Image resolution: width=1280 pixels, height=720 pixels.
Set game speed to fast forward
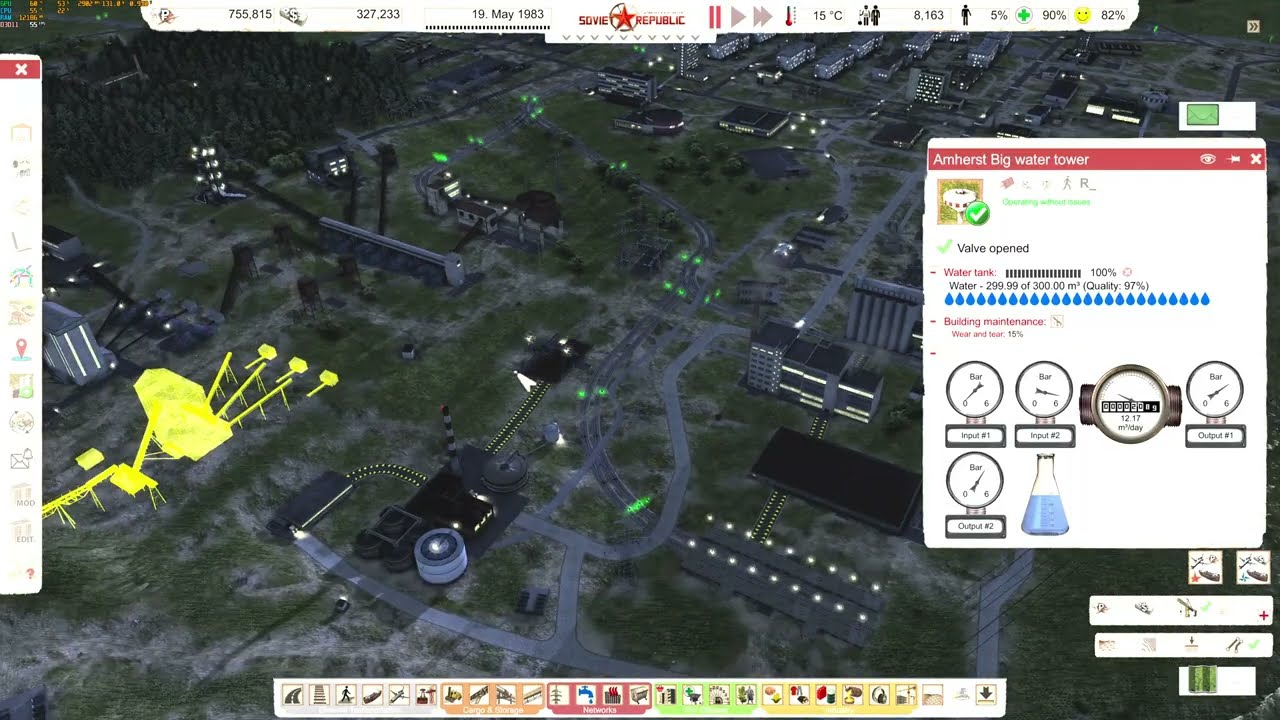click(x=763, y=16)
